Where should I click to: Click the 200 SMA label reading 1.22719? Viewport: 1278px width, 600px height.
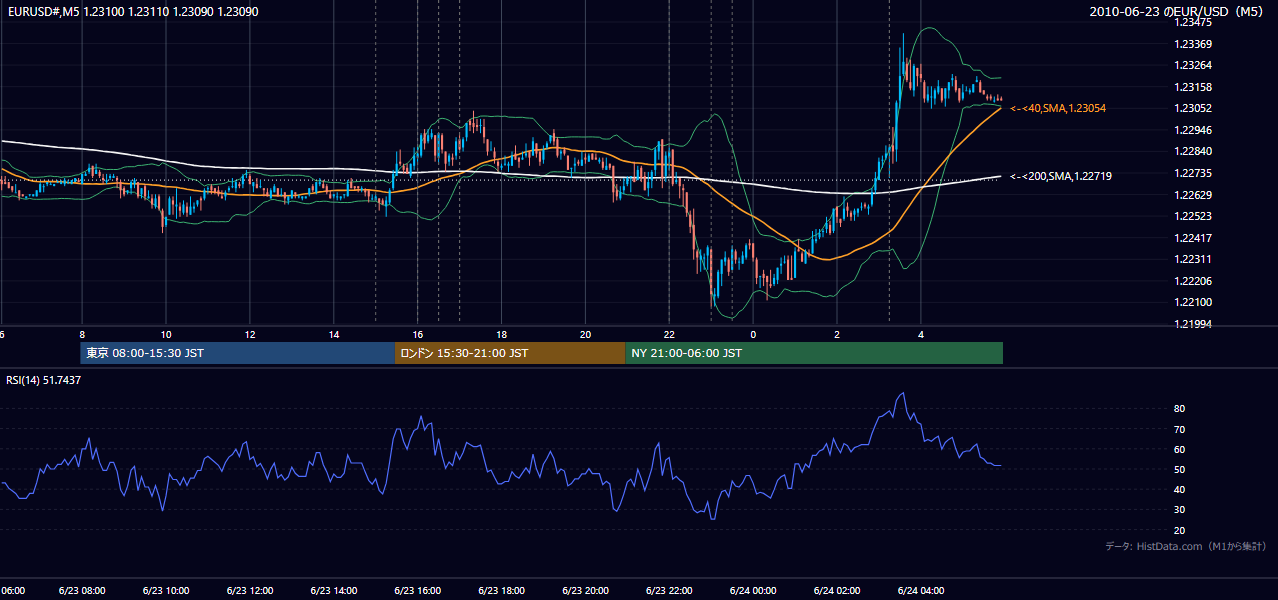[1061, 176]
